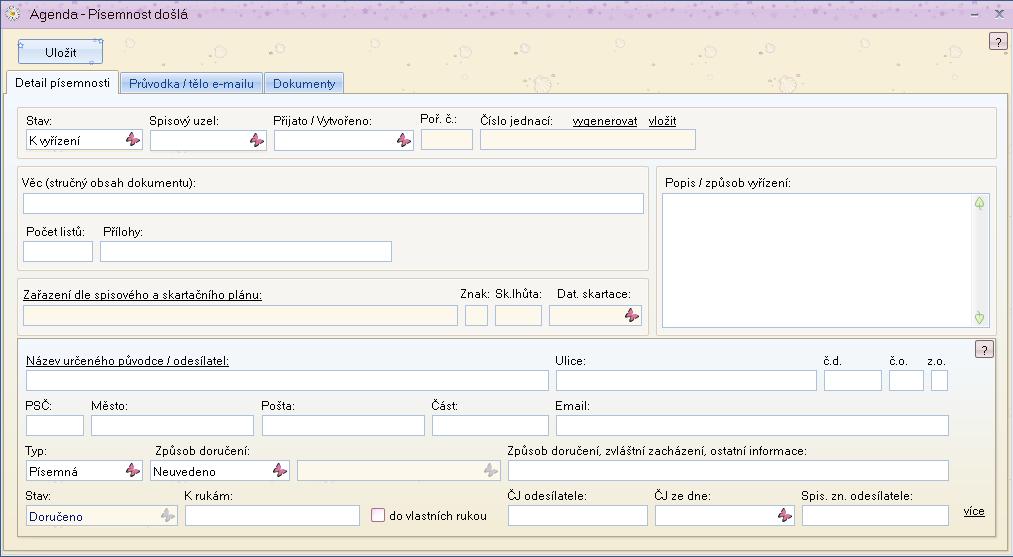The image size is (1013, 557).
Task: Enable the do vlastních rukou checkbox
Action: coord(378,516)
